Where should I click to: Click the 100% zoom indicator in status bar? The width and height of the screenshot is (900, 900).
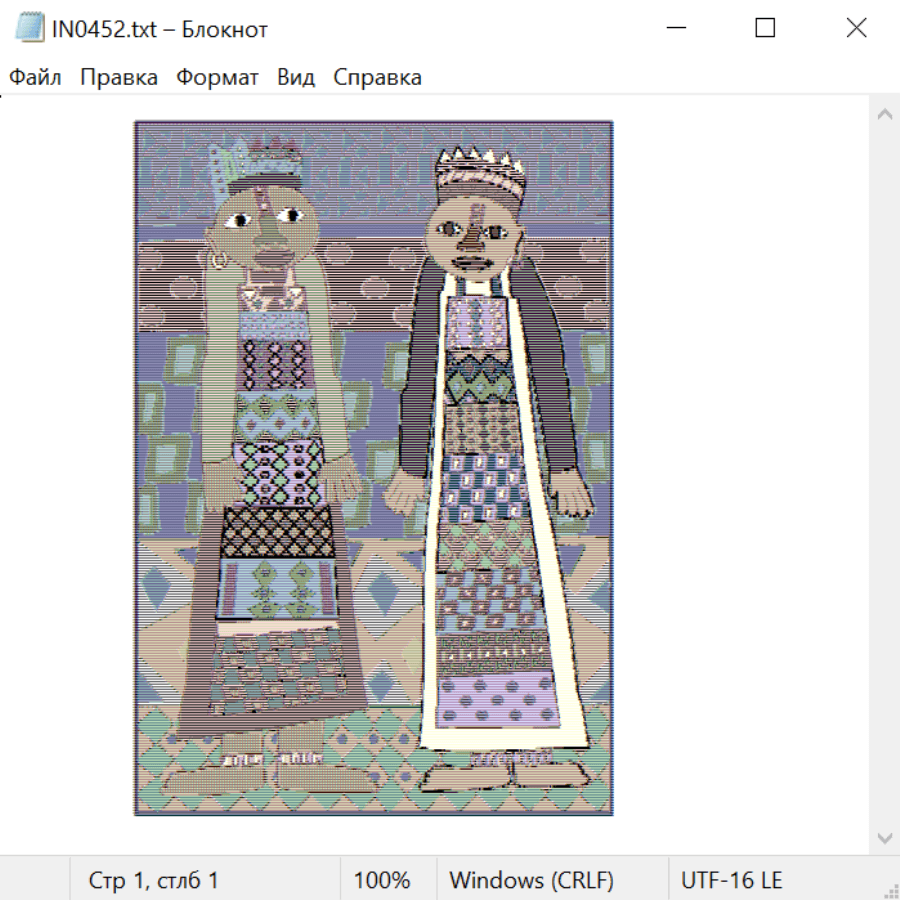[x=382, y=881]
